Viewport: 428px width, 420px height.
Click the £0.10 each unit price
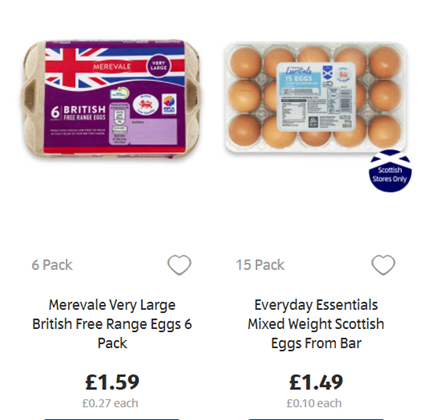[314, 403]
